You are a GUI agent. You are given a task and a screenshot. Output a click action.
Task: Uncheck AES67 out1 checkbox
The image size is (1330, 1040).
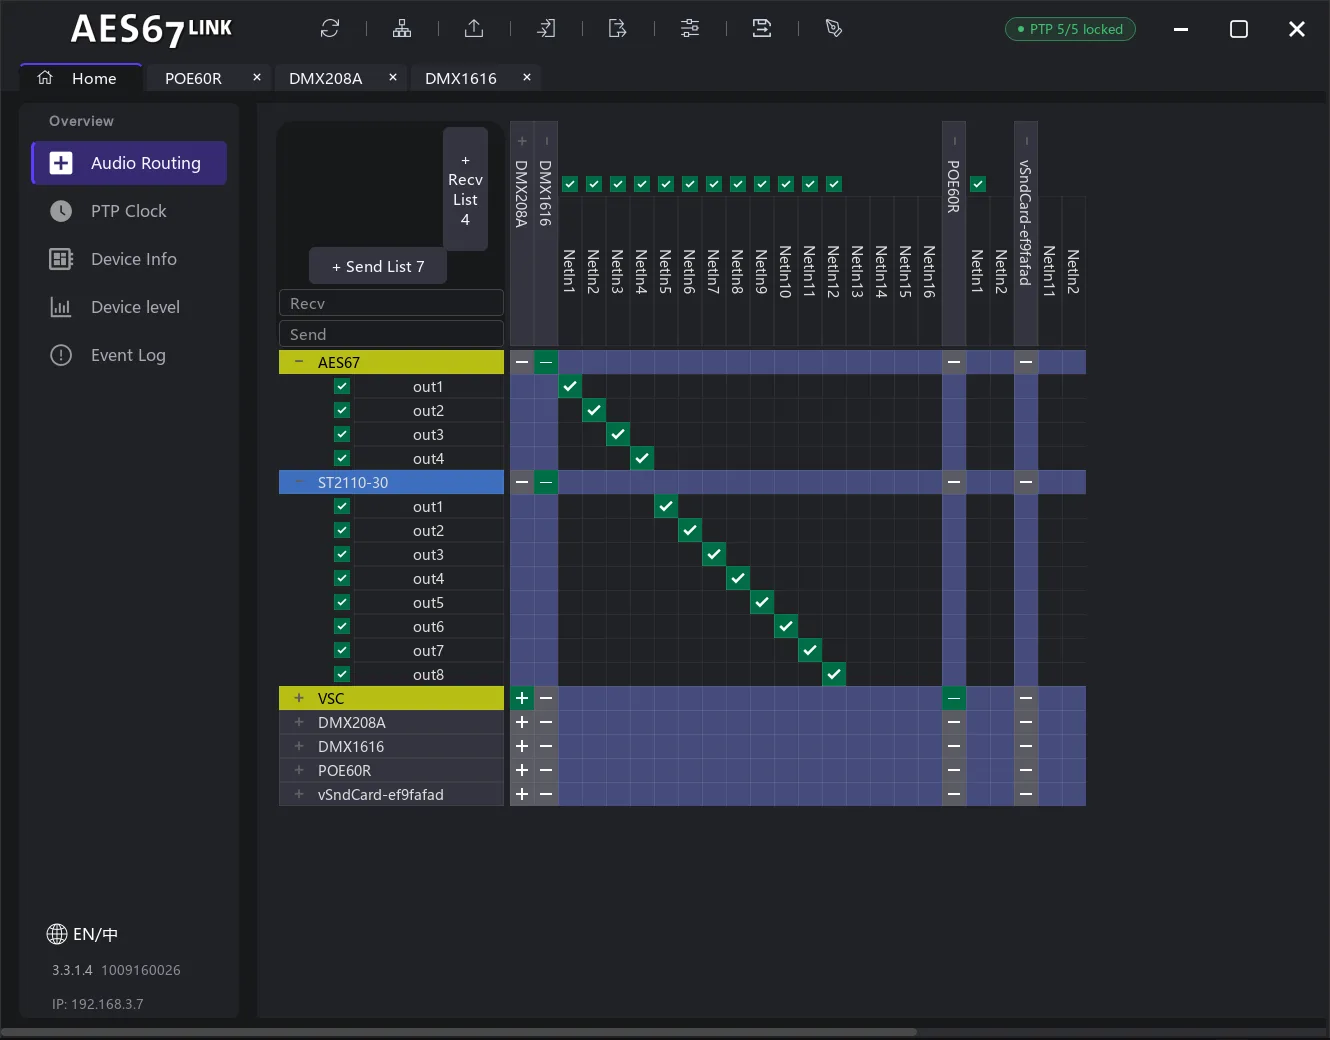[342, 386]
